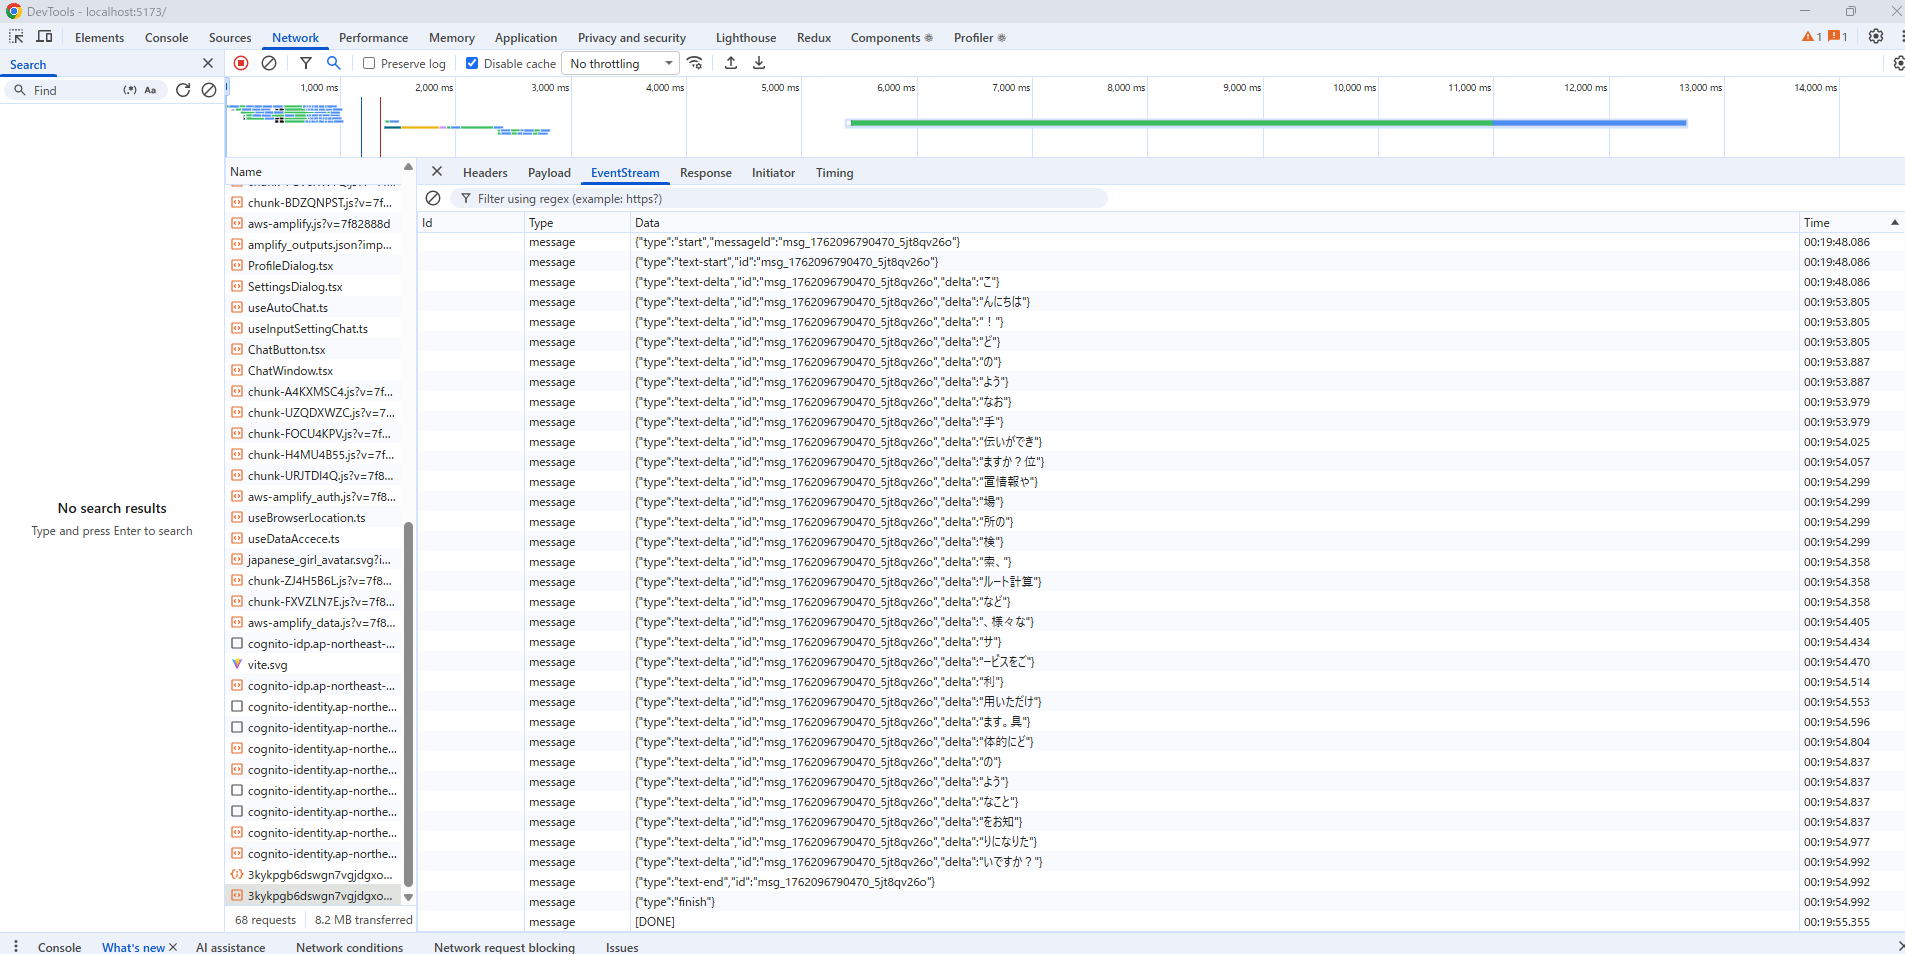
Task: Close the request details pane
Action: coord(437,172)
